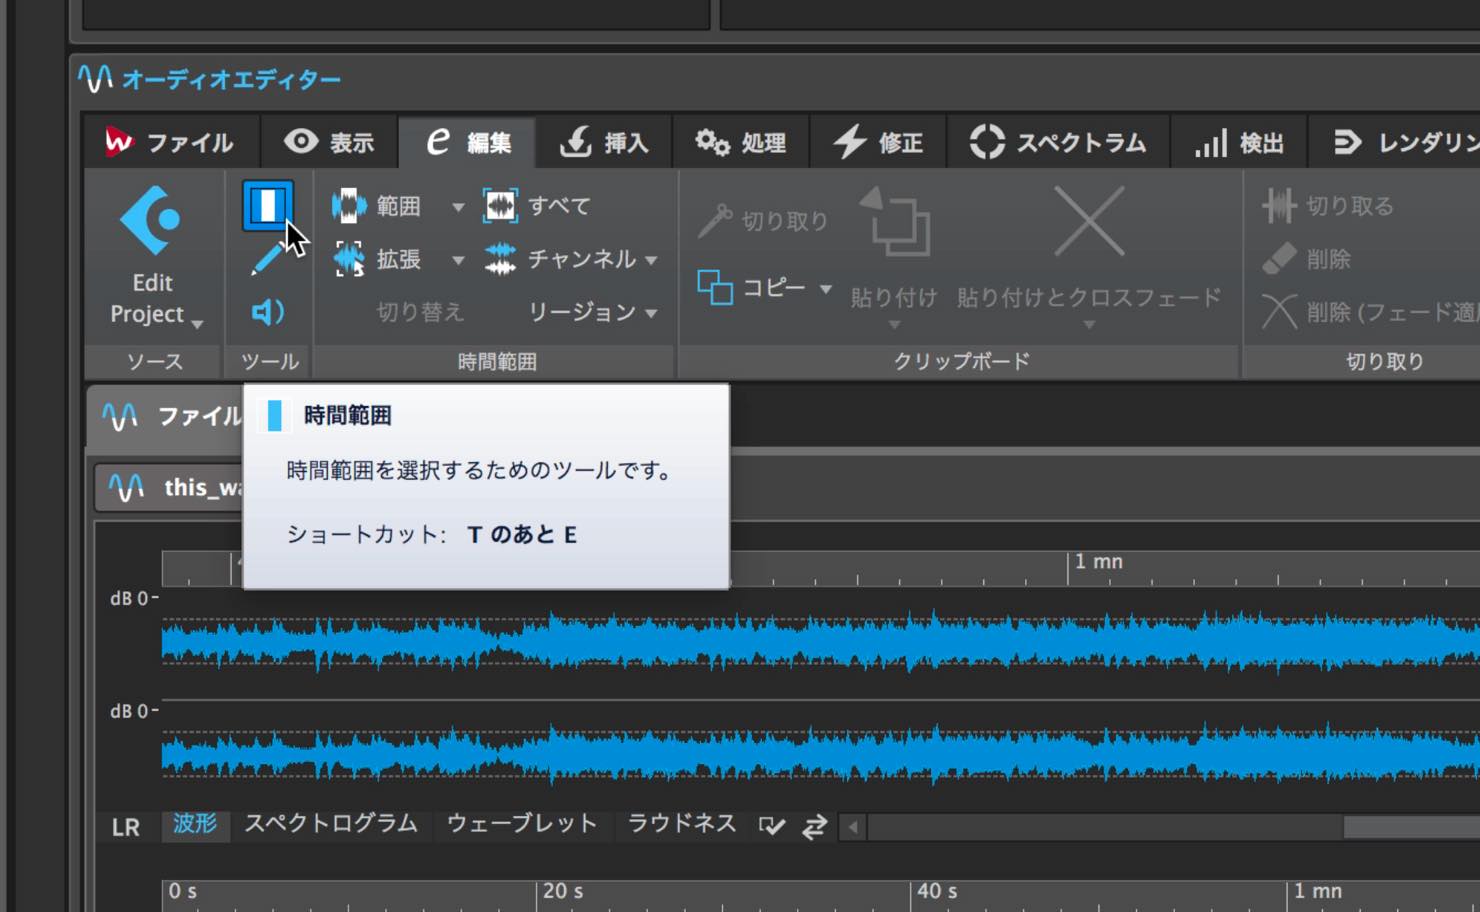Image resolution: width=1480 pixels, height=912 pixels.
Task: Expand the 貼り付け dropdown arrow
Action: click(x=895, y=325)
